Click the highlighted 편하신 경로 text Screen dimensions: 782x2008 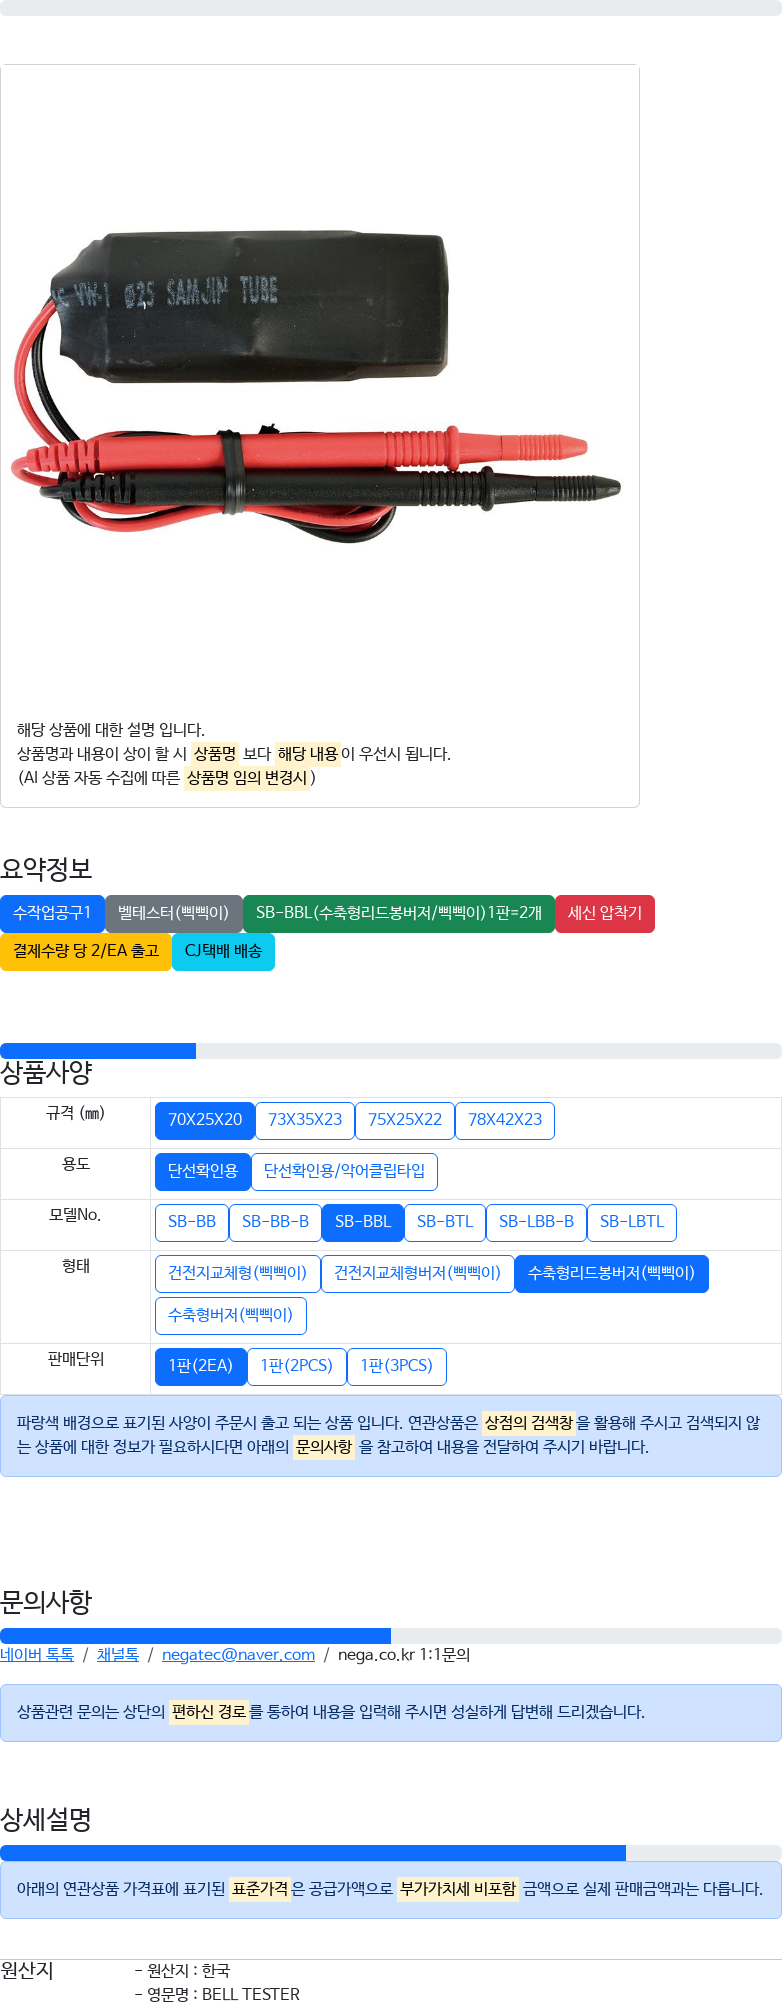209,1712
